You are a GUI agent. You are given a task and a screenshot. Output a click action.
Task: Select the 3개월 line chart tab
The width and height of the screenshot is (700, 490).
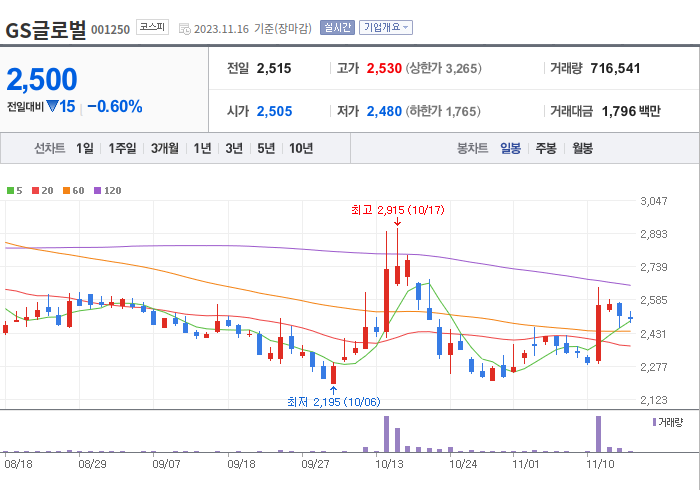point(165,148)
